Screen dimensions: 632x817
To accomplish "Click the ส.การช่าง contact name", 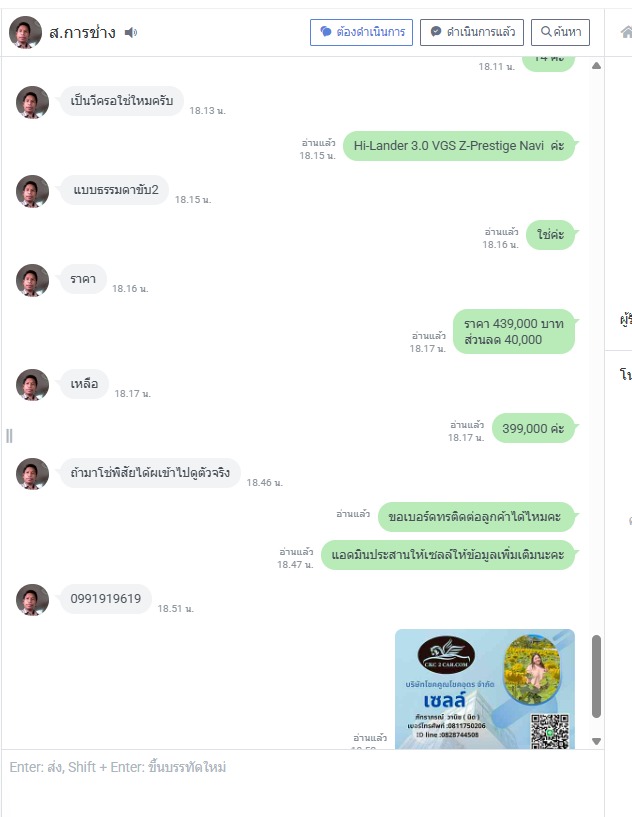I will pos(82,33).
